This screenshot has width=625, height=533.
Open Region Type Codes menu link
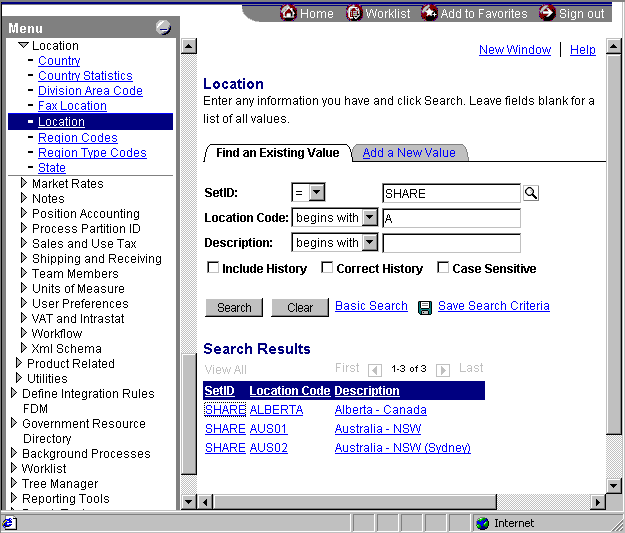point(92,153)
